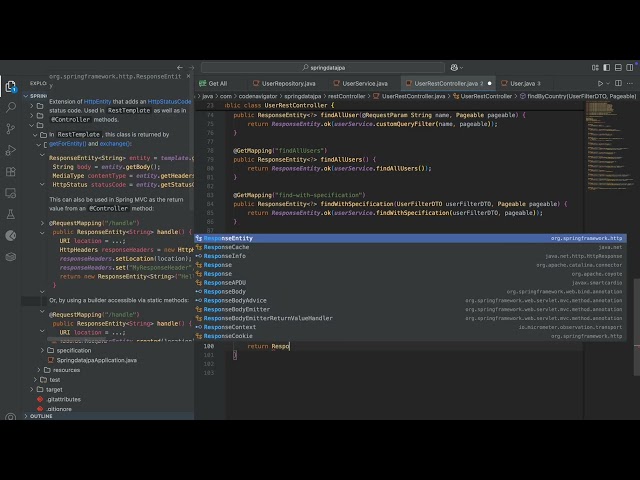Image resolution: width=640 pixels, height=480 pixels.
Task: Open the Copilot chat menu icon
Action: tap(456, 67)
